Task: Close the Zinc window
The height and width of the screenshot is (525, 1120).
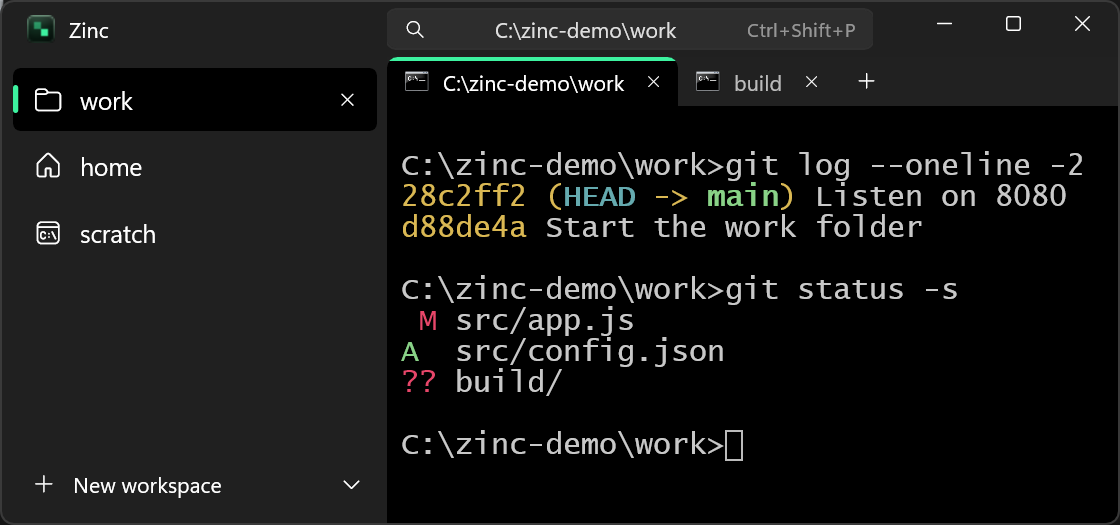Action: (1082, 24)
